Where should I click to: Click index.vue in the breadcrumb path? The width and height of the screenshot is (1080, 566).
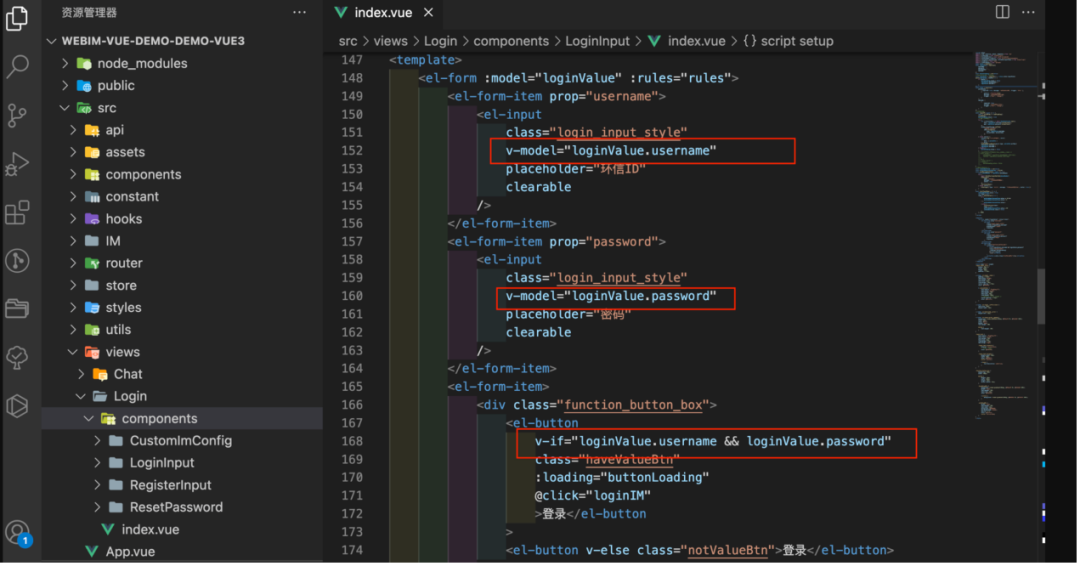pyautogui.click(x=696, y=41)
